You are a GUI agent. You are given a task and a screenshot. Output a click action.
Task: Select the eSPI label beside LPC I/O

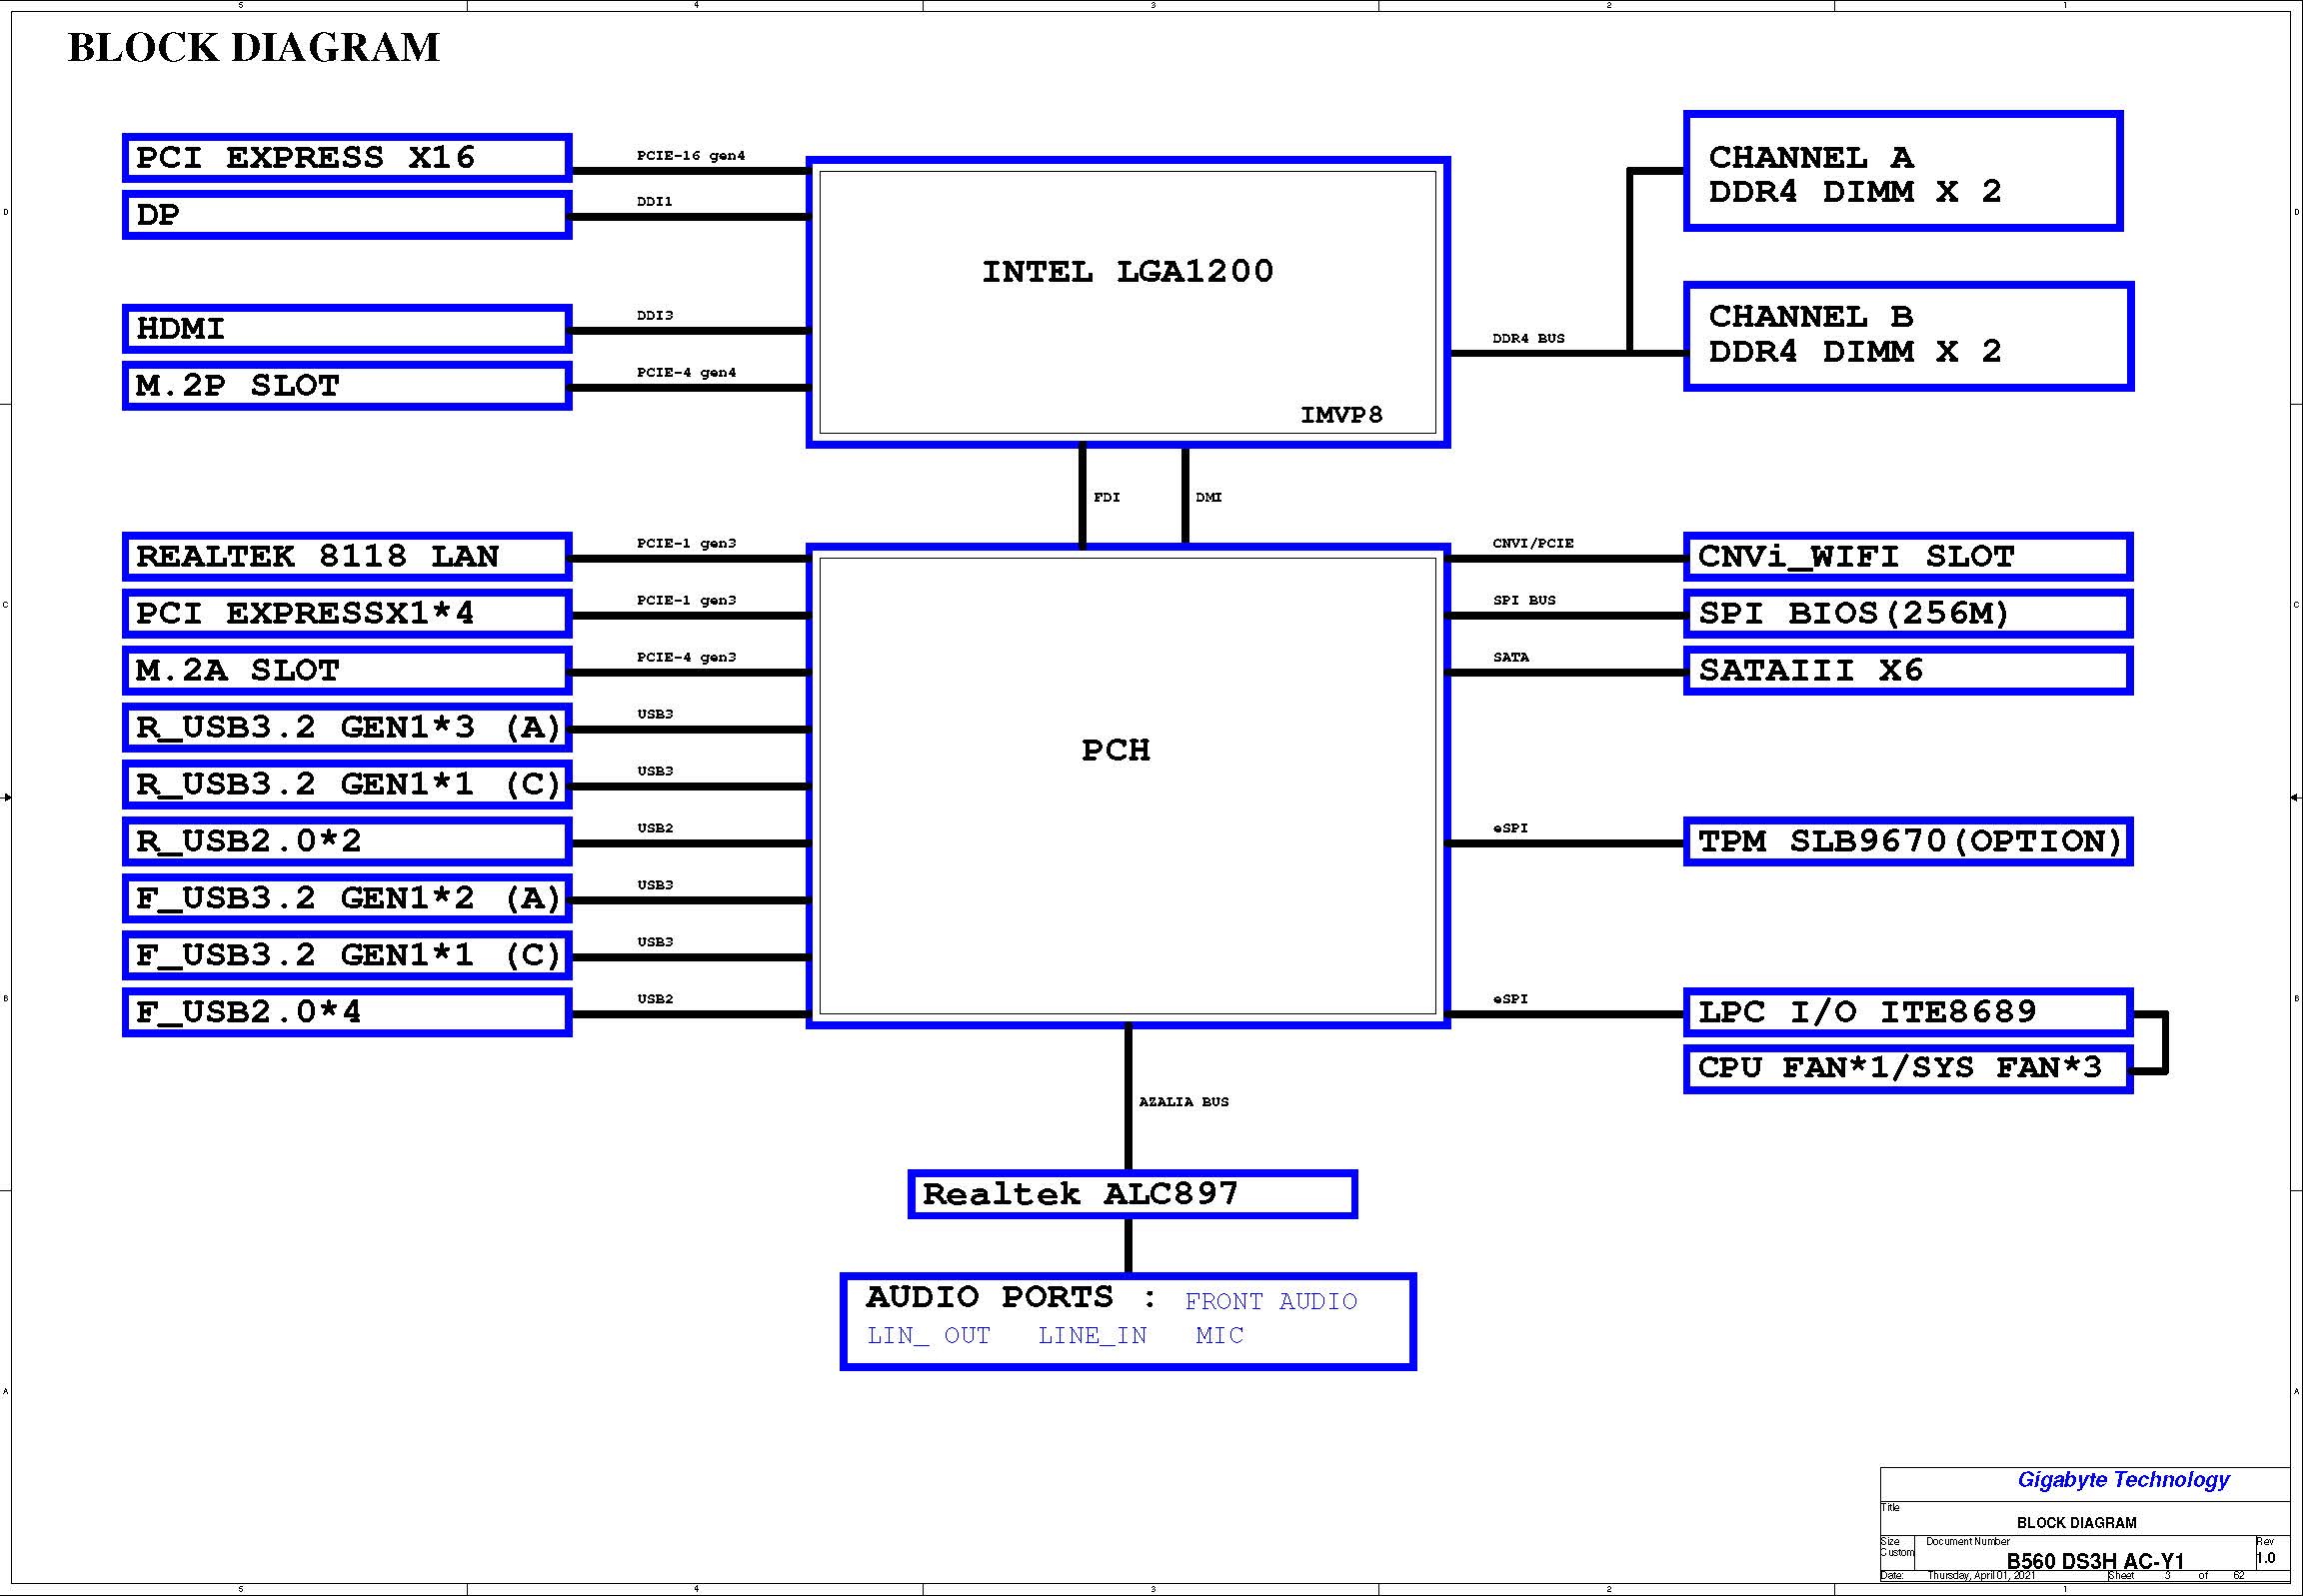[1510, 999]
